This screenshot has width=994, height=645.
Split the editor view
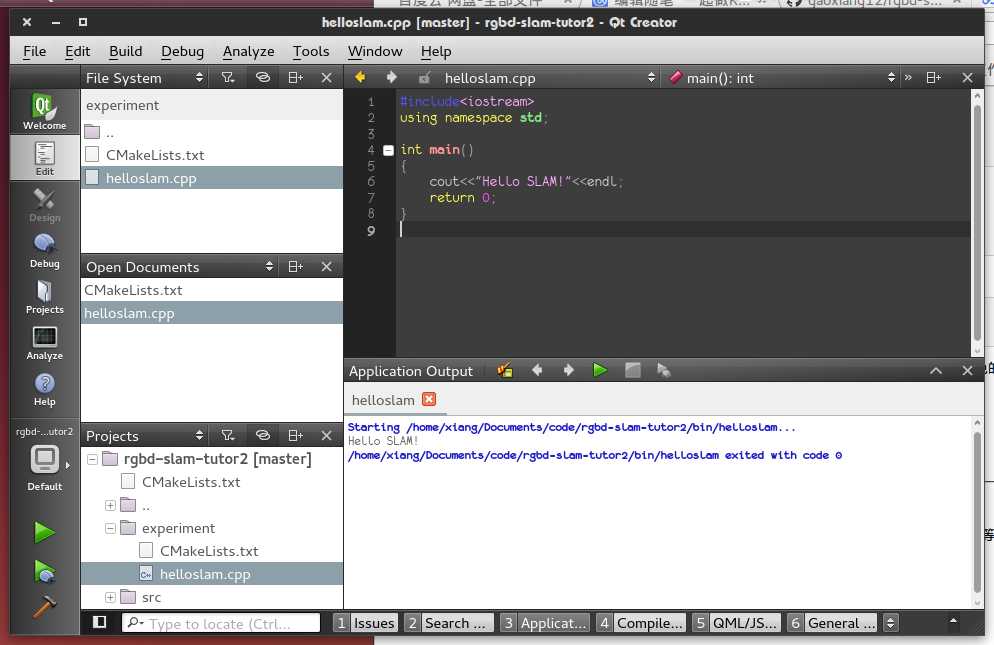(x=933, y=77)
